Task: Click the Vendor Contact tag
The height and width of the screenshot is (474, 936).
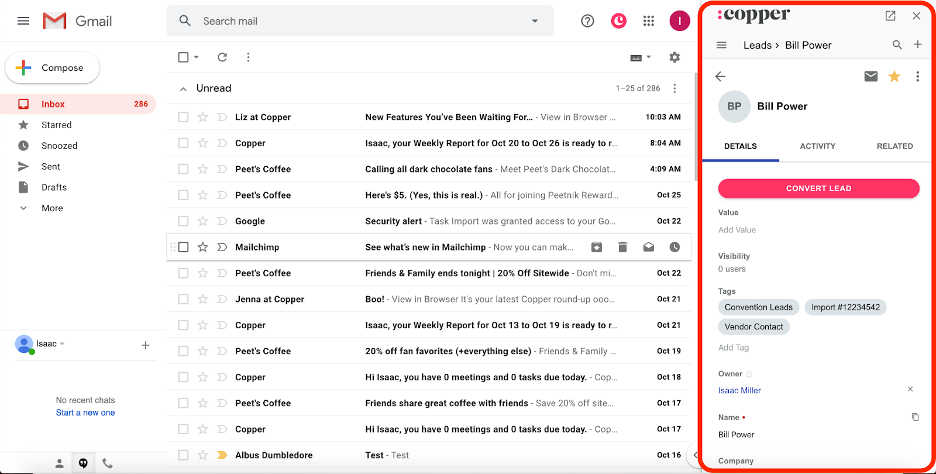Action: [x=753, y=327]
